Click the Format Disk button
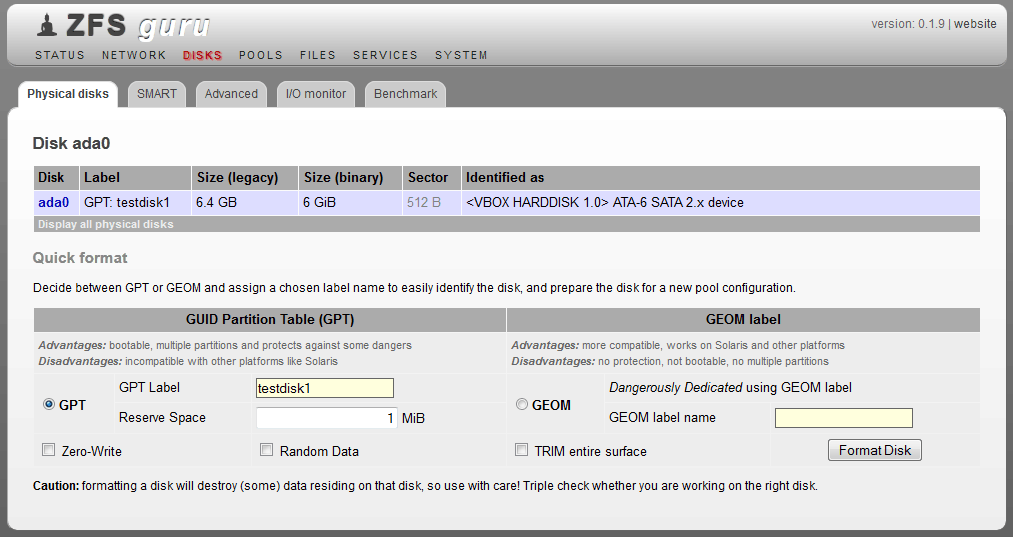 (x=875, y=450)
